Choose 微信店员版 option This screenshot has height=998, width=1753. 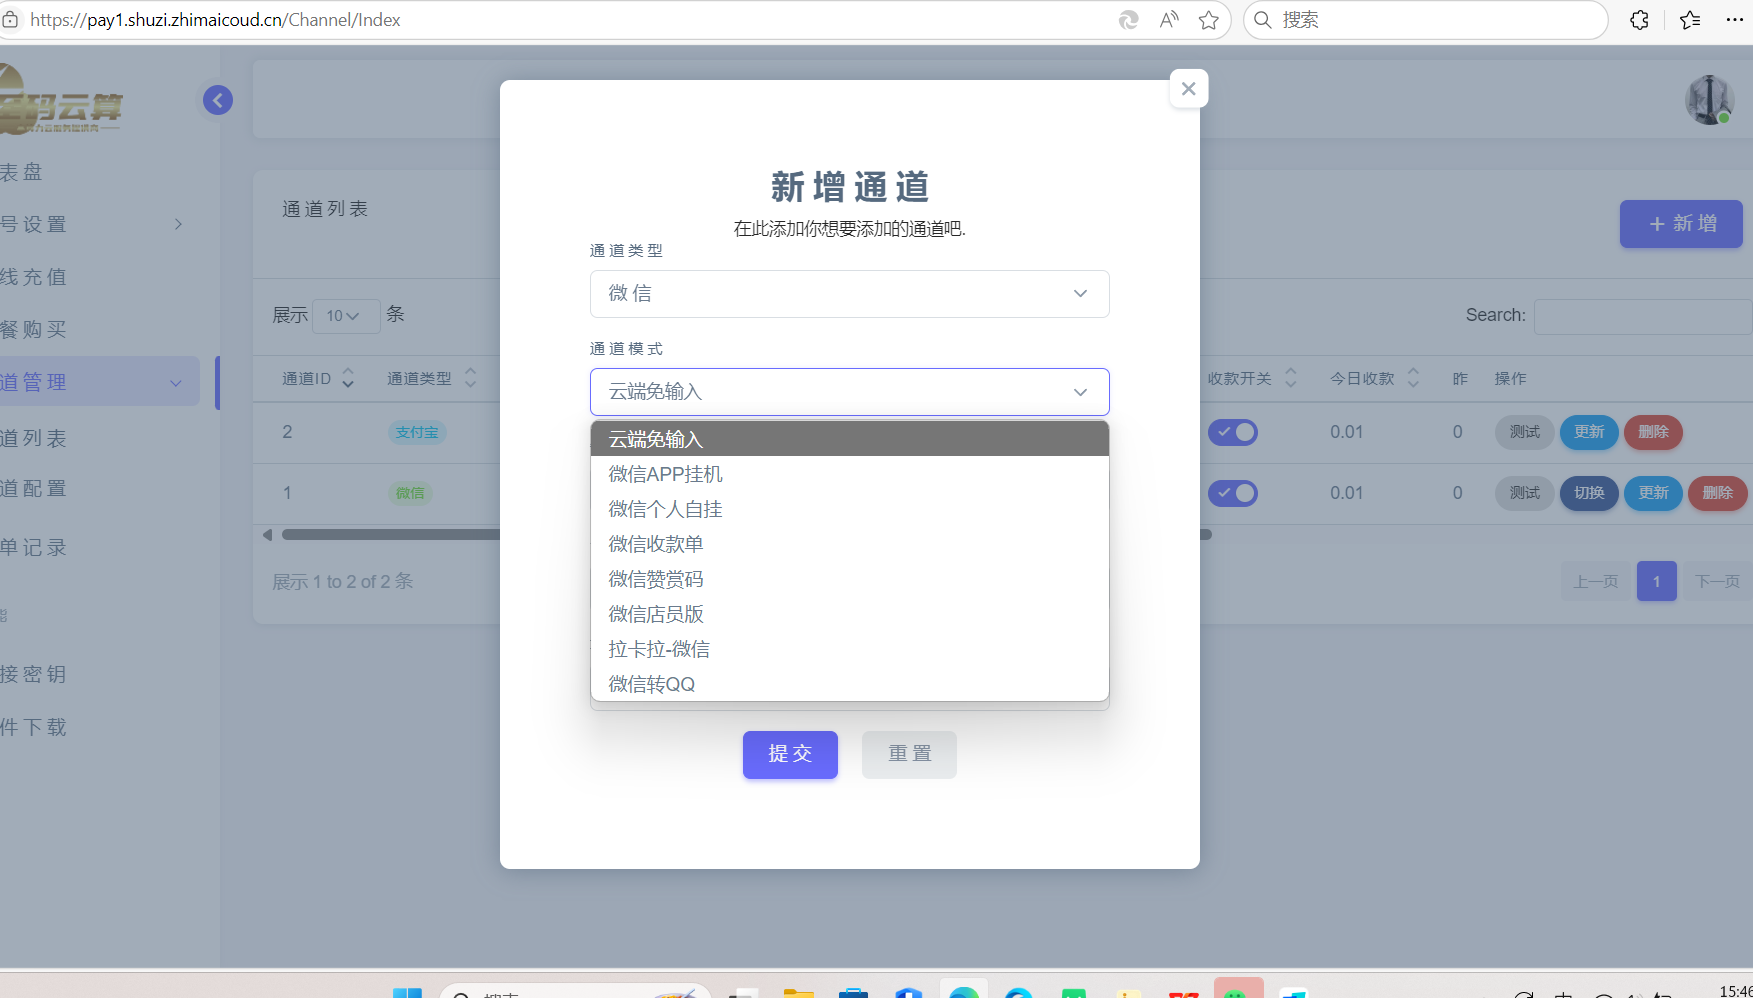(x=849, y=614)
